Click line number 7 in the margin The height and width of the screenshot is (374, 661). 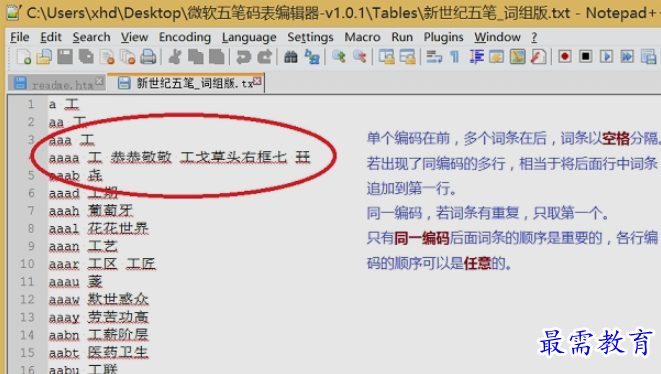pos(31,210)
